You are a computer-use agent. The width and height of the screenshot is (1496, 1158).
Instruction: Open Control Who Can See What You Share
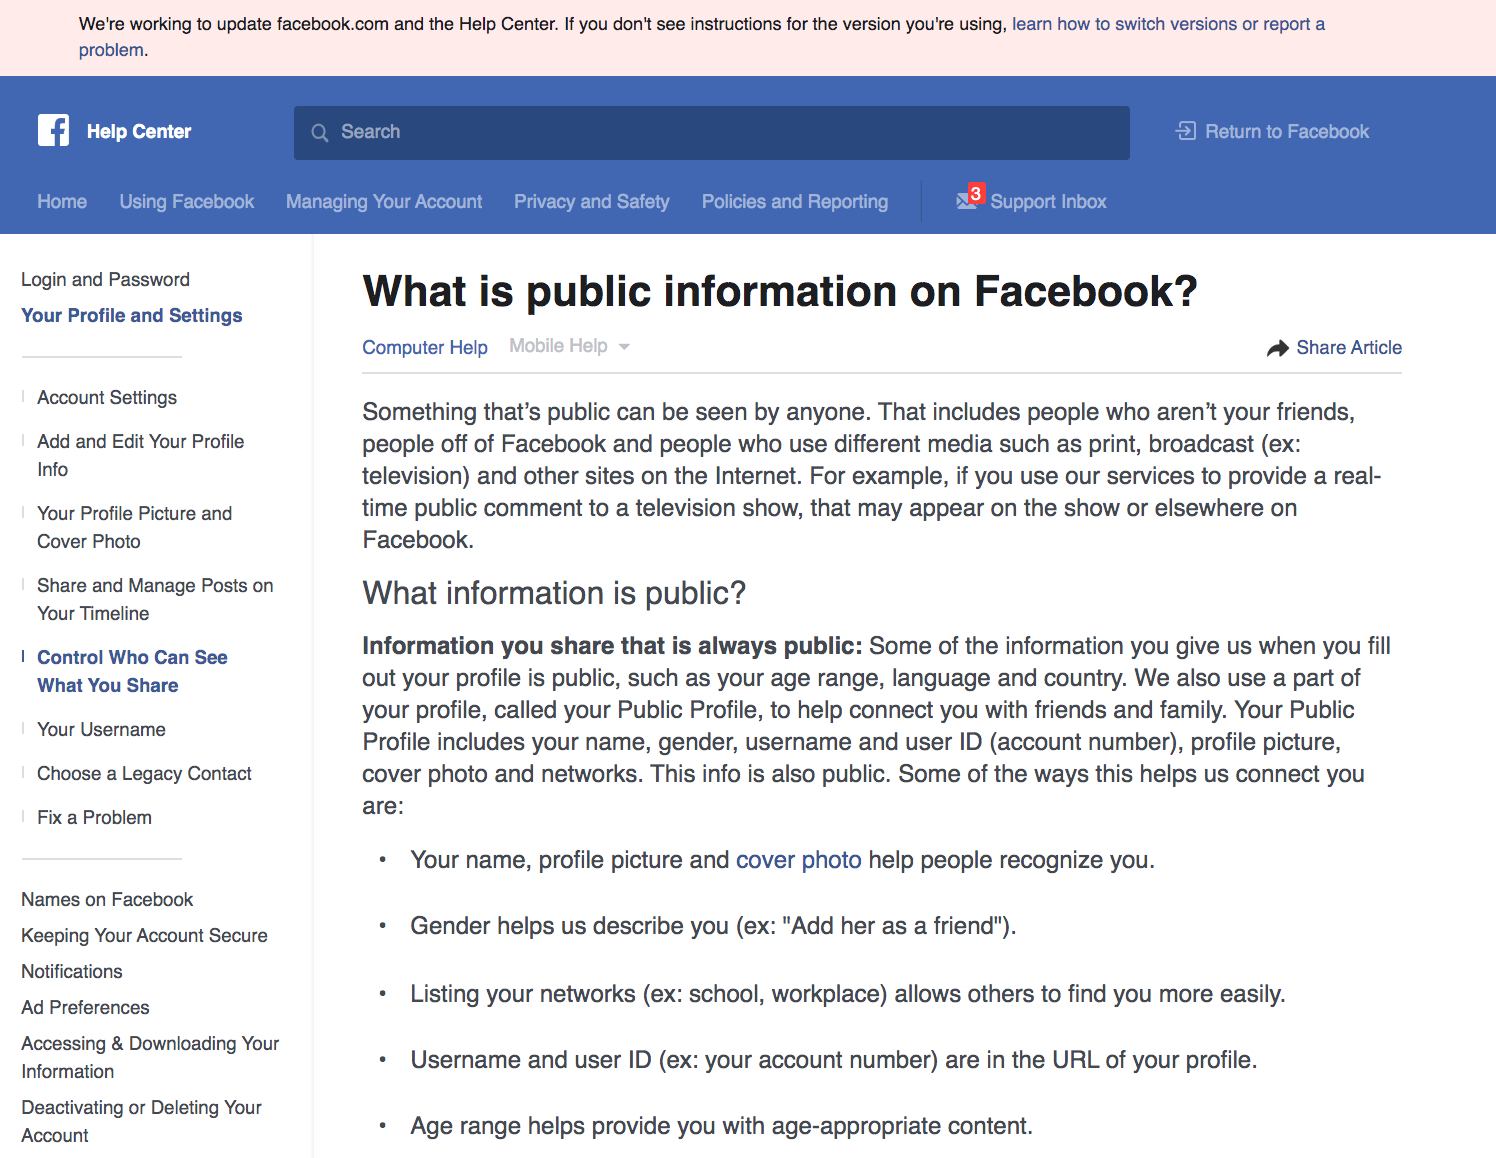132,671
